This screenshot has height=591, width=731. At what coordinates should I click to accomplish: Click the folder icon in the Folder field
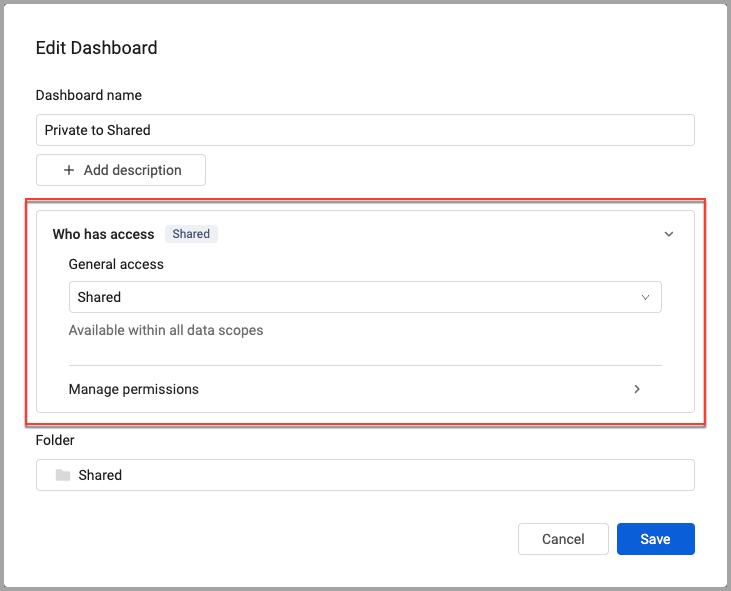(x=63, y=475)
